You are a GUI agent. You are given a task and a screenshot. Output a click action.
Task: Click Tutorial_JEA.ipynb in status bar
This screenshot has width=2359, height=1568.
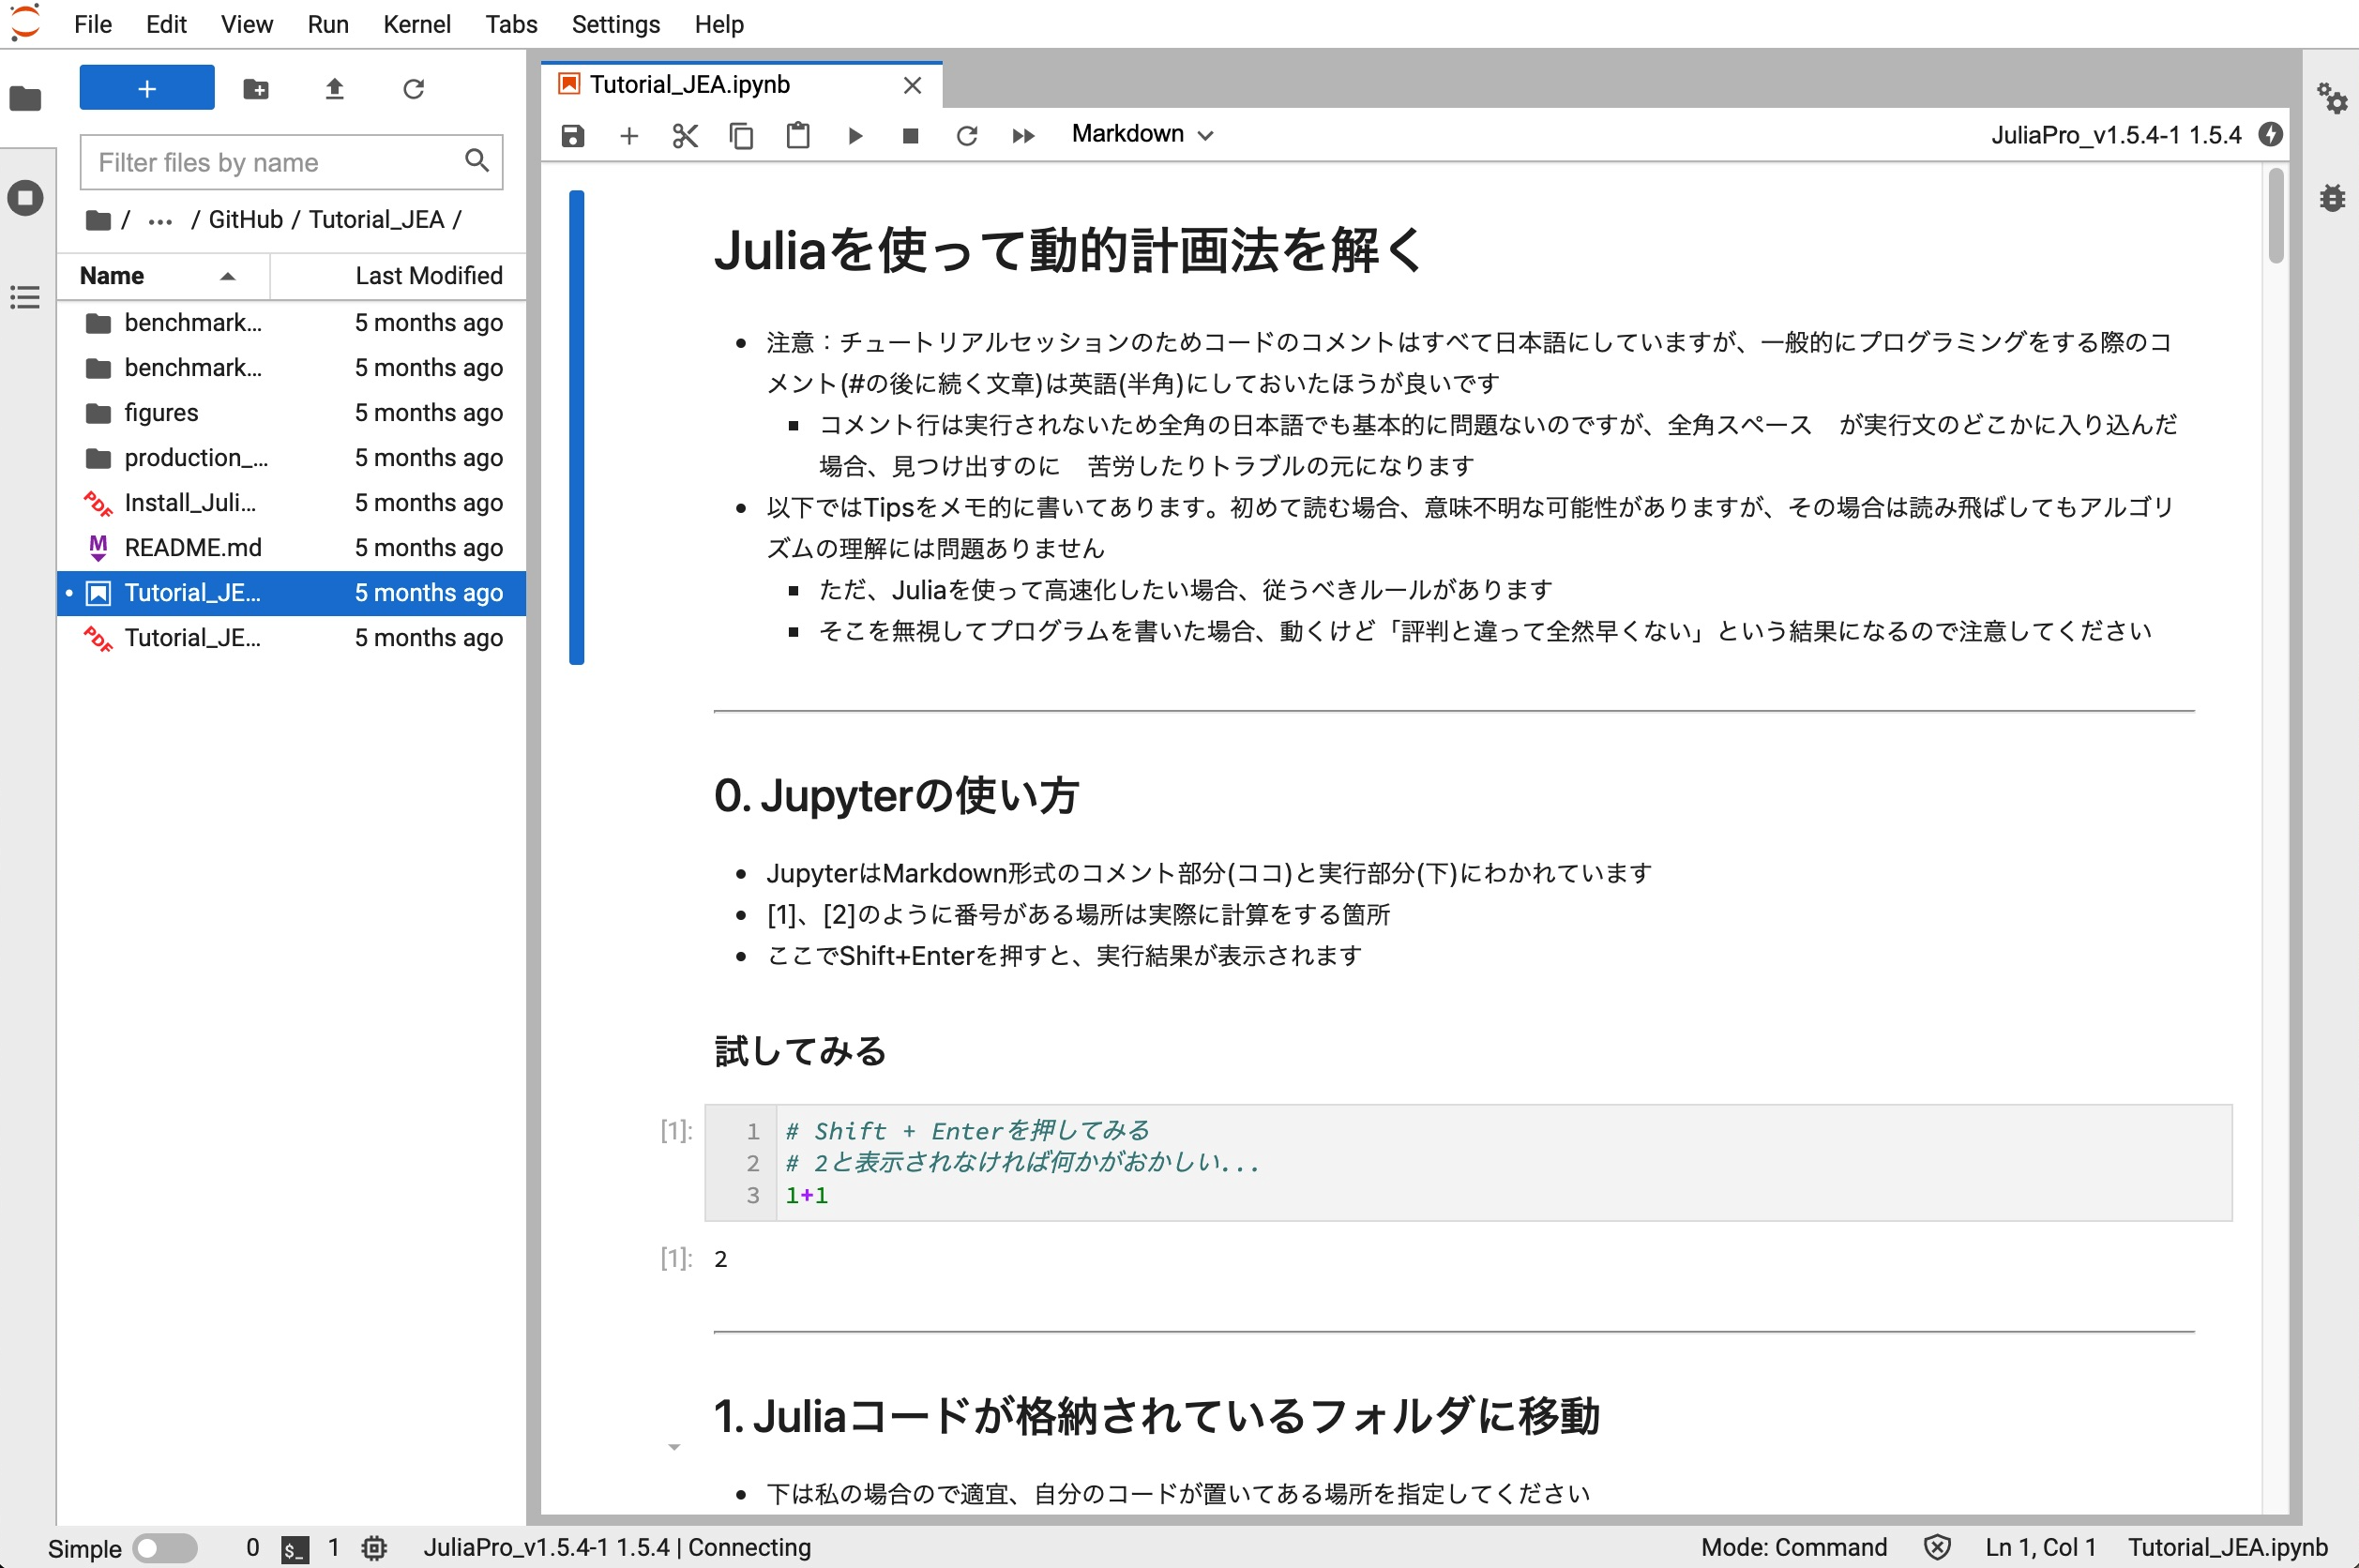click(2228, 1548)
